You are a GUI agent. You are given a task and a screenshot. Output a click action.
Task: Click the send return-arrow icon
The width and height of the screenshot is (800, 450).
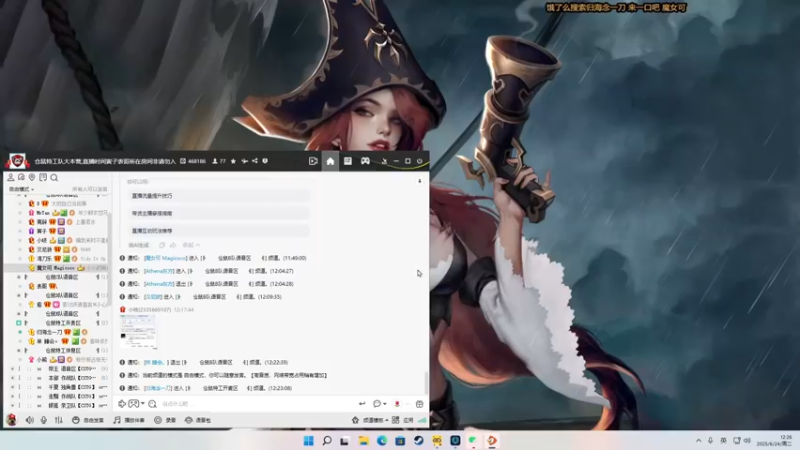pos(362,404)
